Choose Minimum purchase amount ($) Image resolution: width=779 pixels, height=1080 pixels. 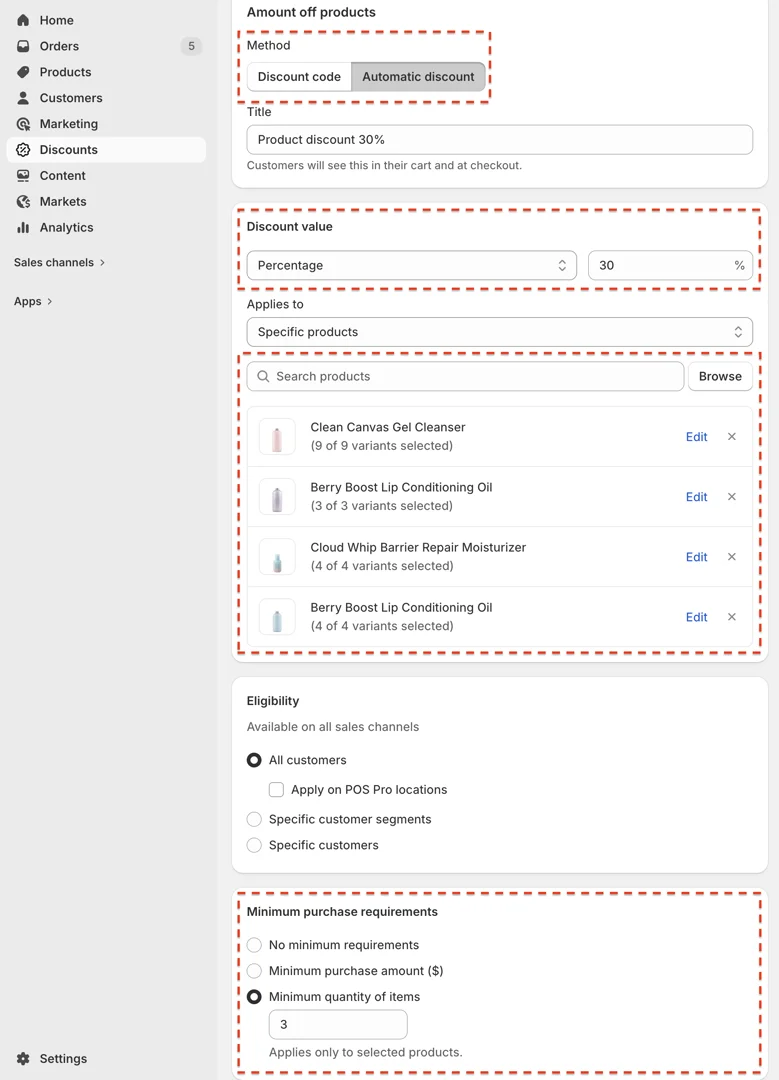(x=254, y=971)
